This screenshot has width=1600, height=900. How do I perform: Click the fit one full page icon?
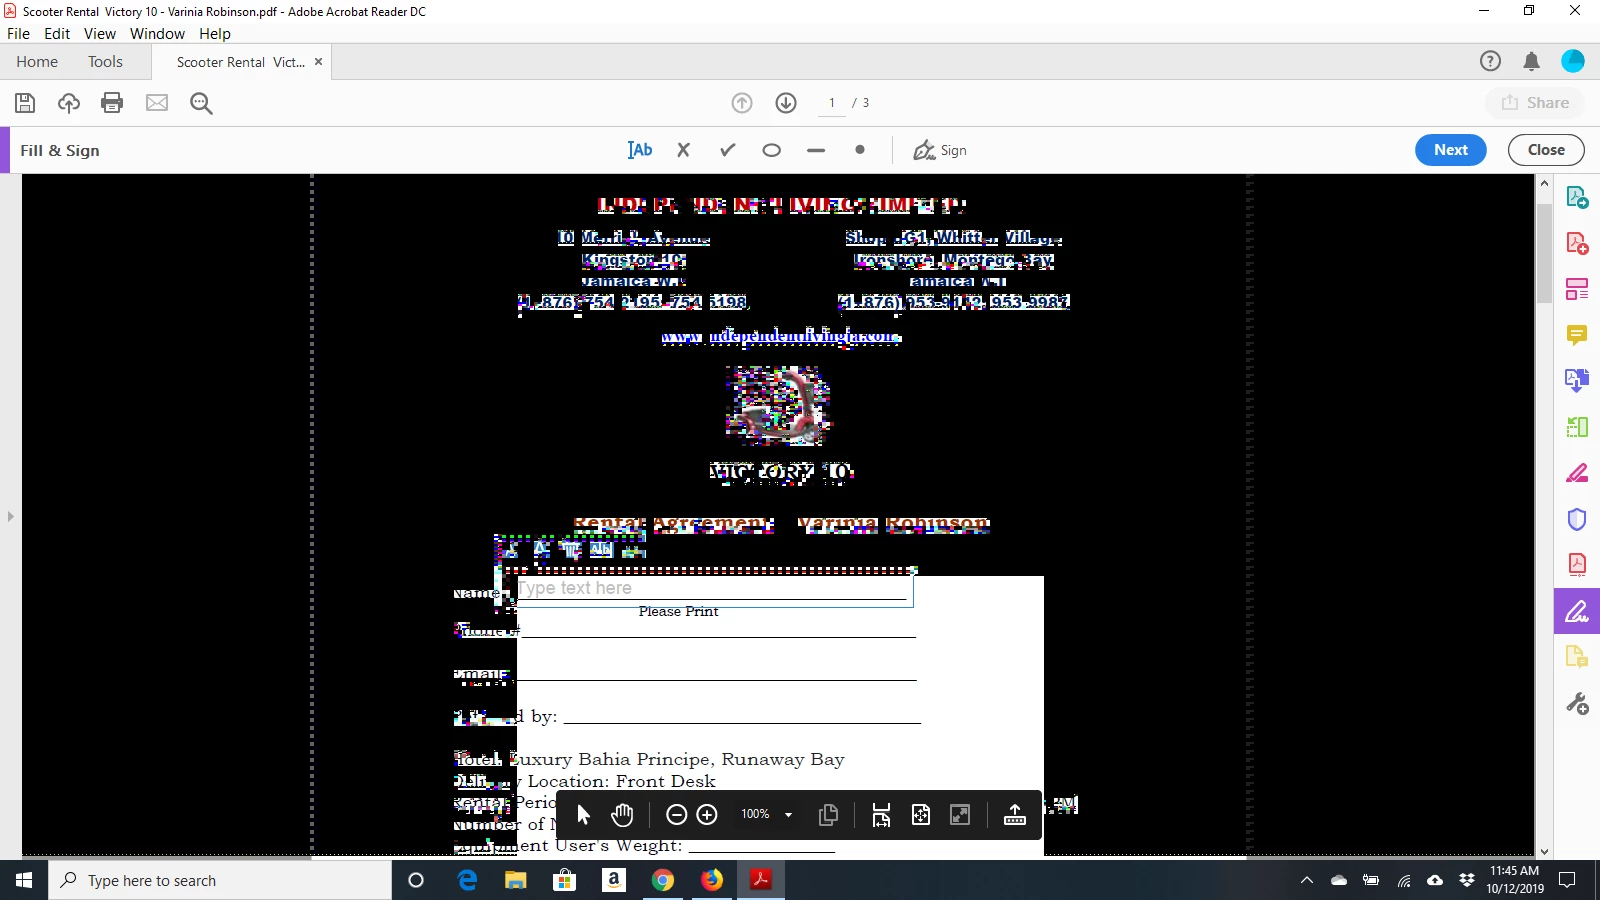coord(921,815)
